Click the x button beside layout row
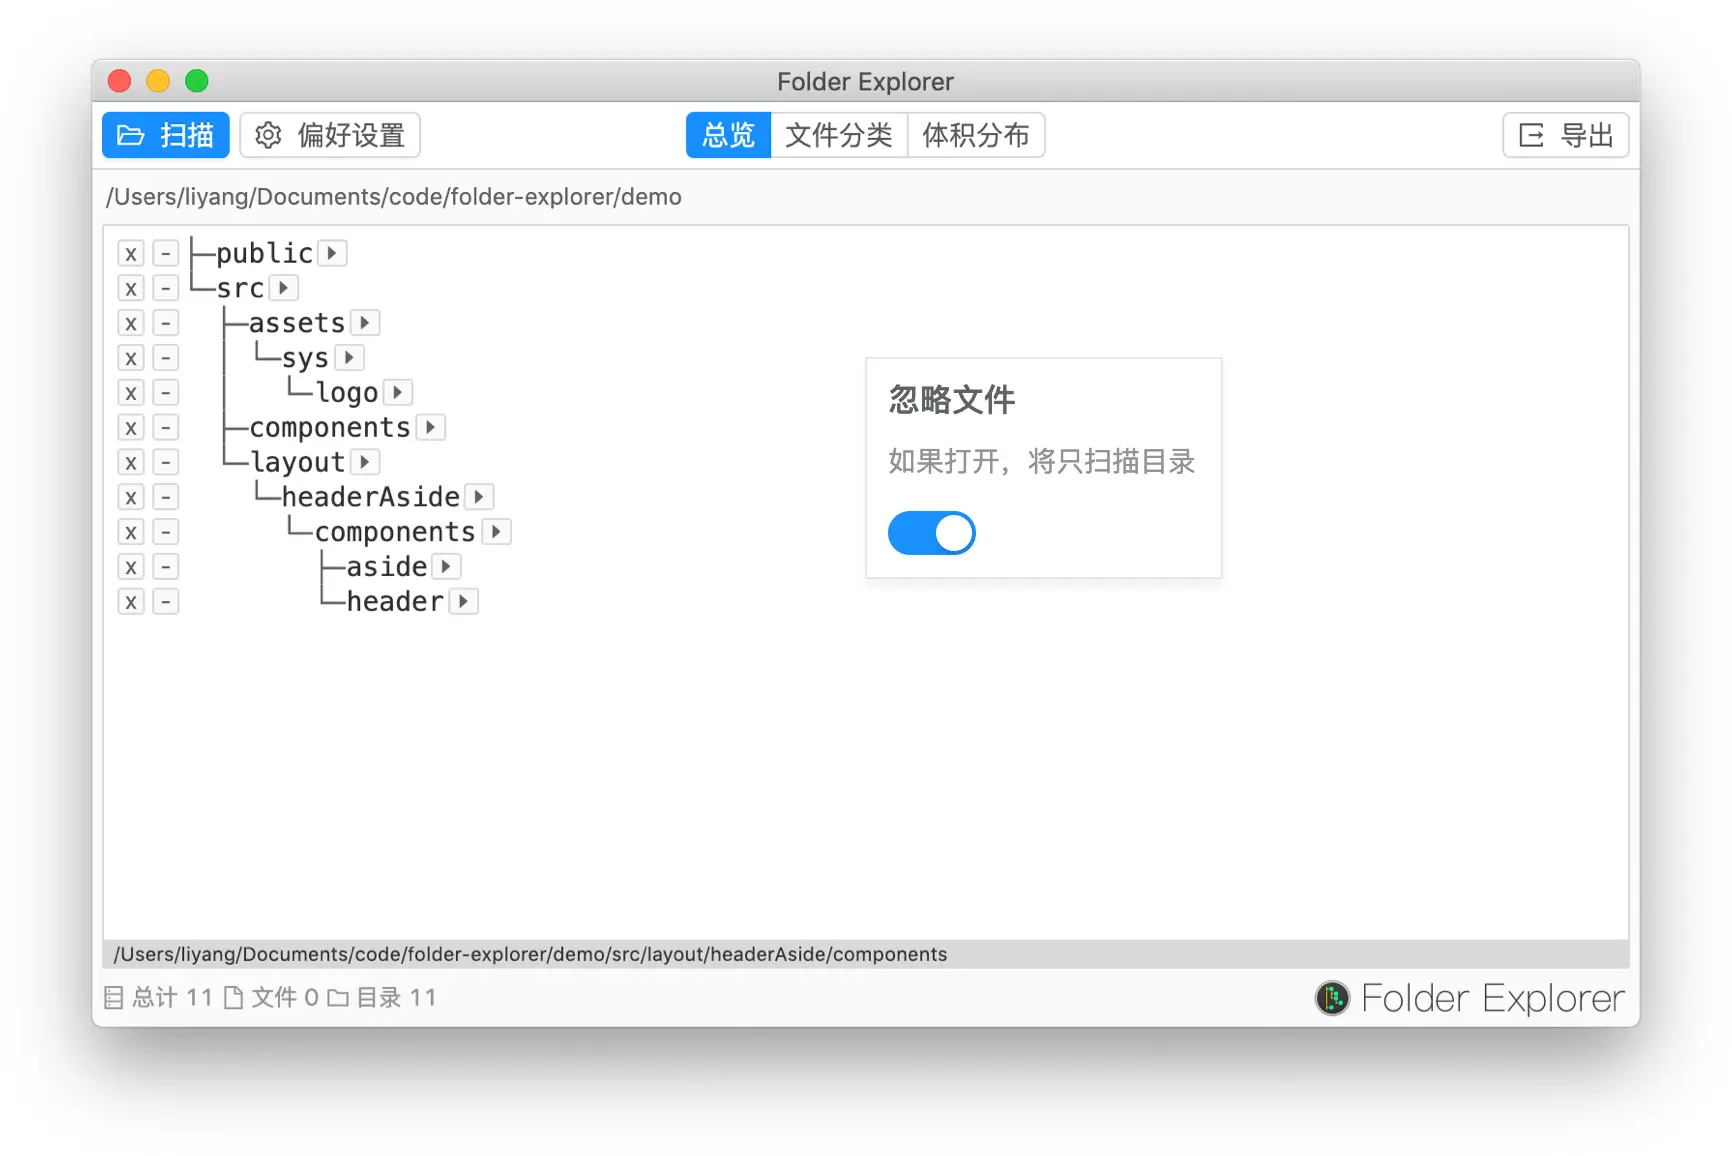 131,463
